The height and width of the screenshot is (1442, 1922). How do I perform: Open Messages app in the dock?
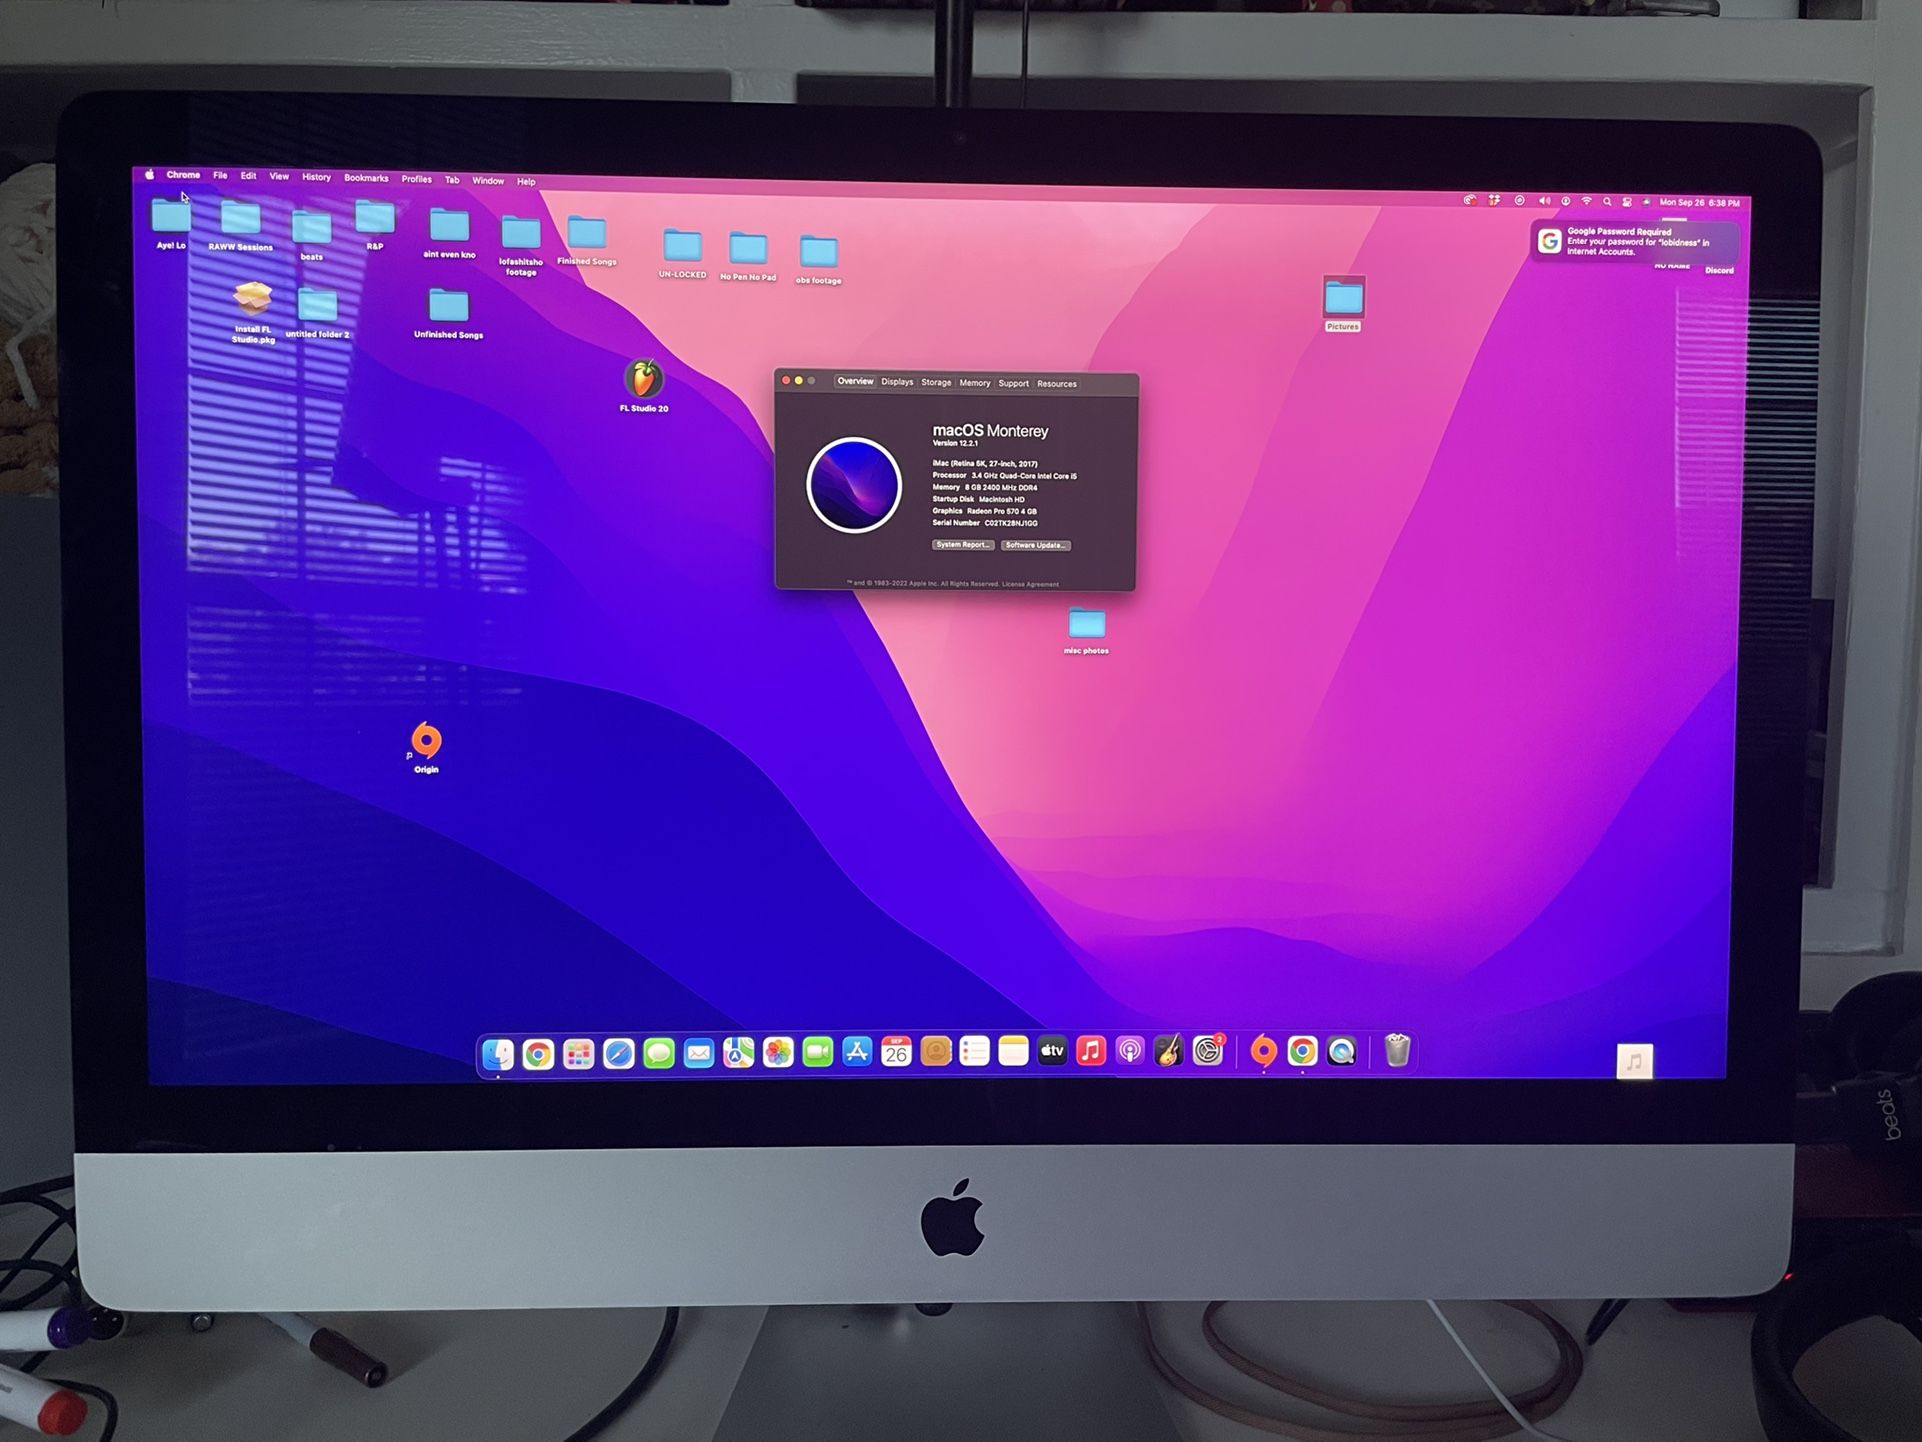(658, 1054)
